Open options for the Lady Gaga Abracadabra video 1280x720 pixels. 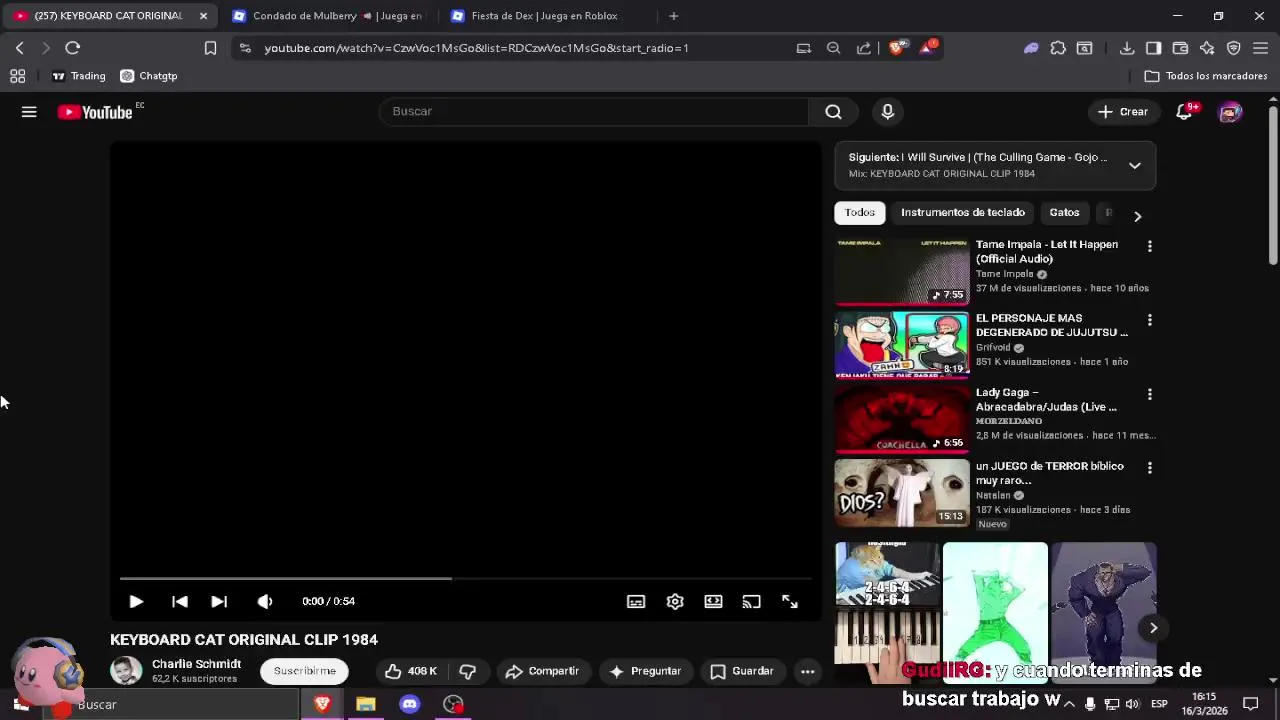[x=1149, y=394]
